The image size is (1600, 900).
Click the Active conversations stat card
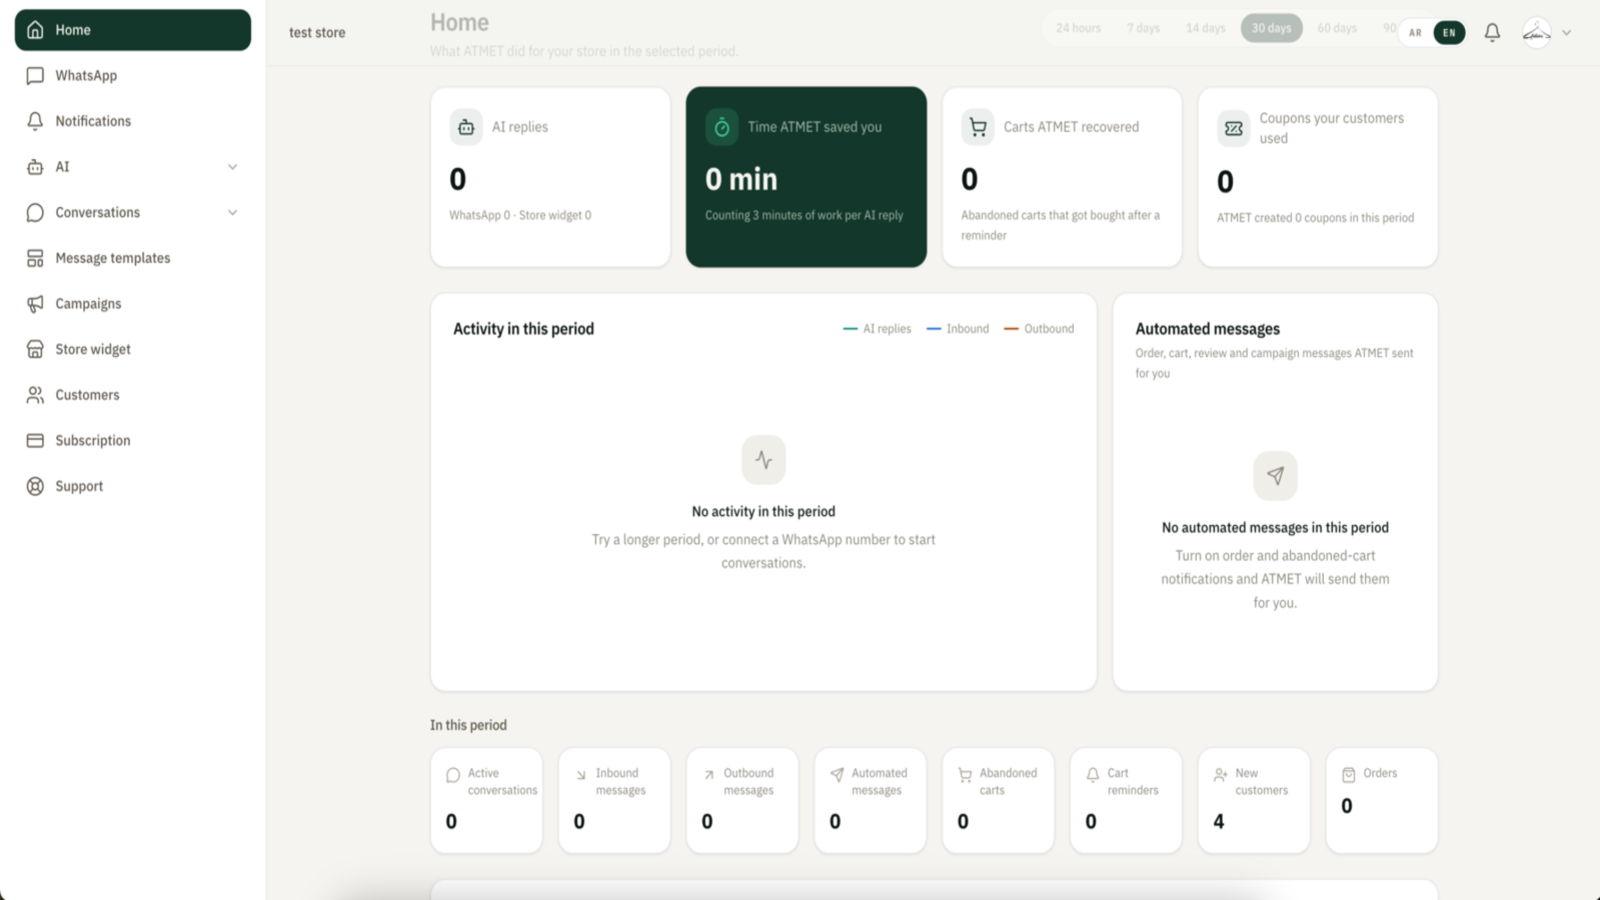pyautogui.click(x=487, y=801)
